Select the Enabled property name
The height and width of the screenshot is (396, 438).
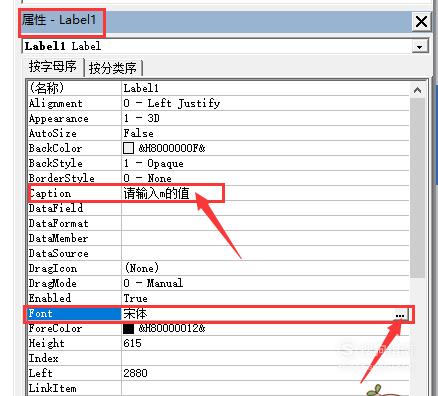pyautogui.click(x=50, y=298)
